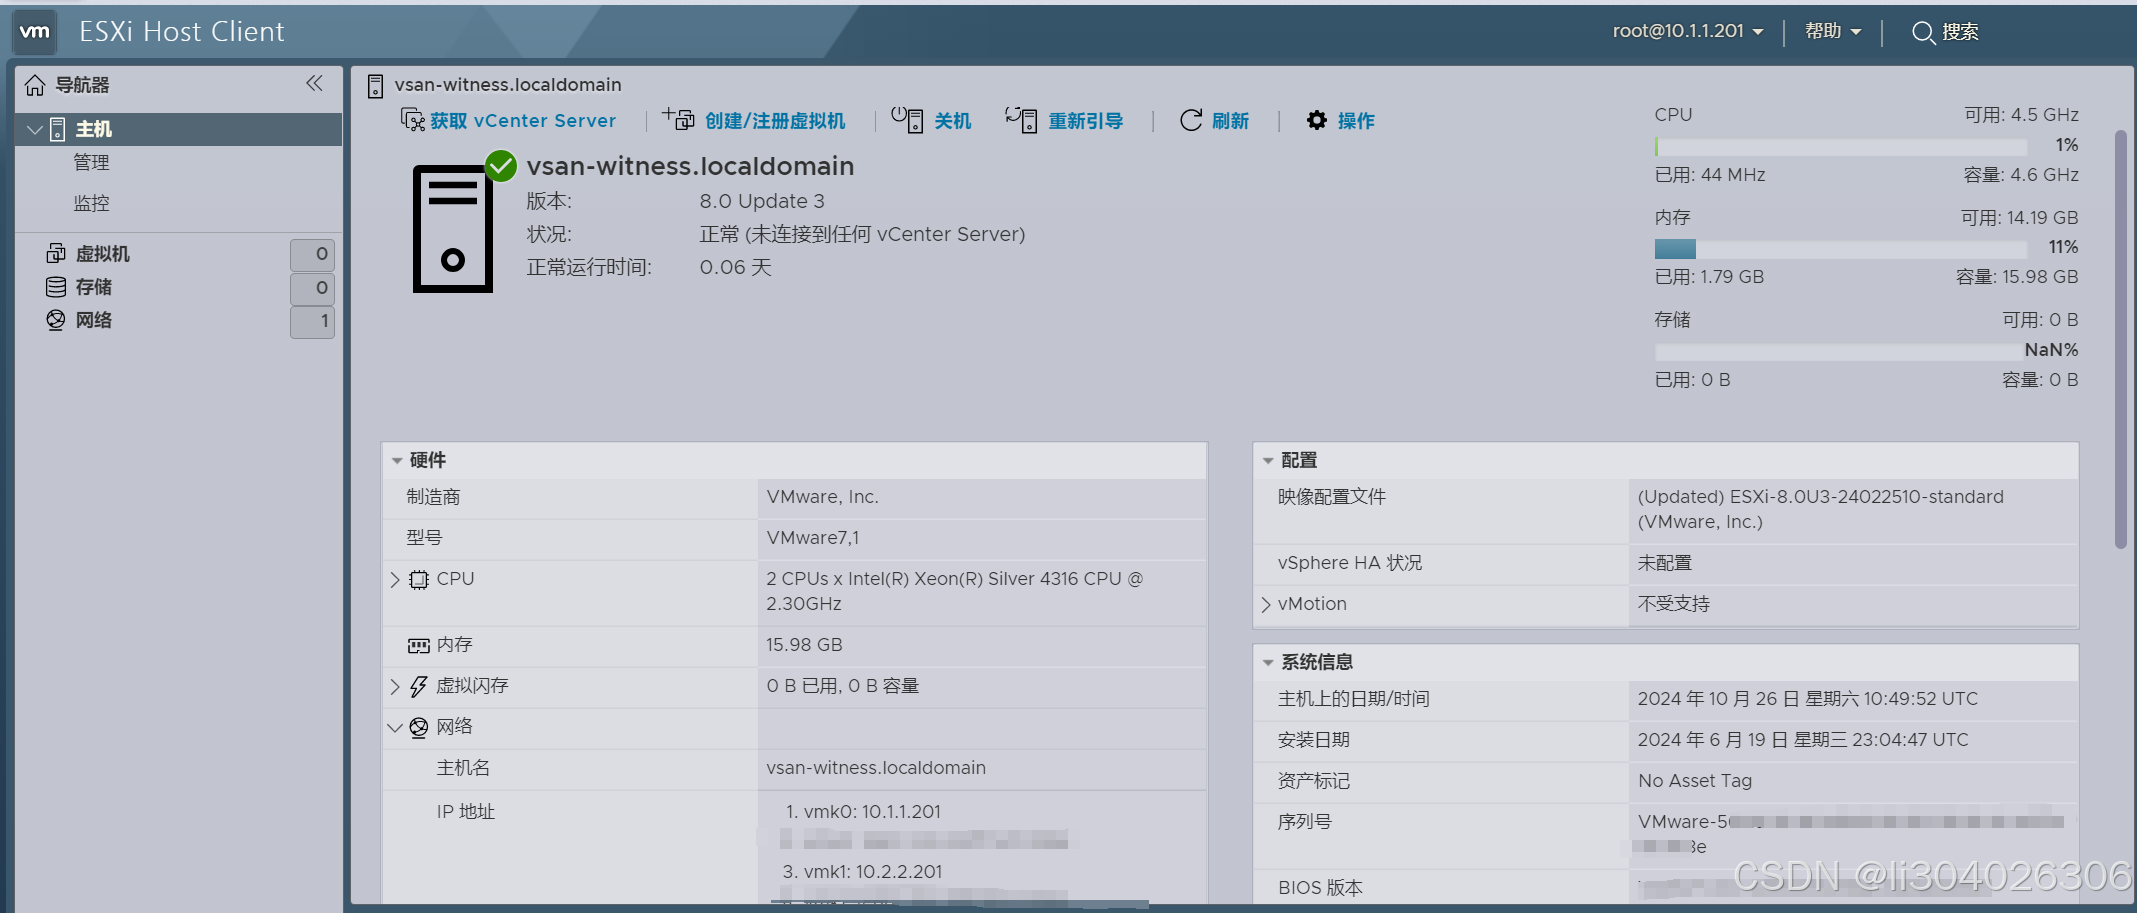Click the Shut down power icon
This screenshot has width=2137, height=913.
(x=907, y=120)
